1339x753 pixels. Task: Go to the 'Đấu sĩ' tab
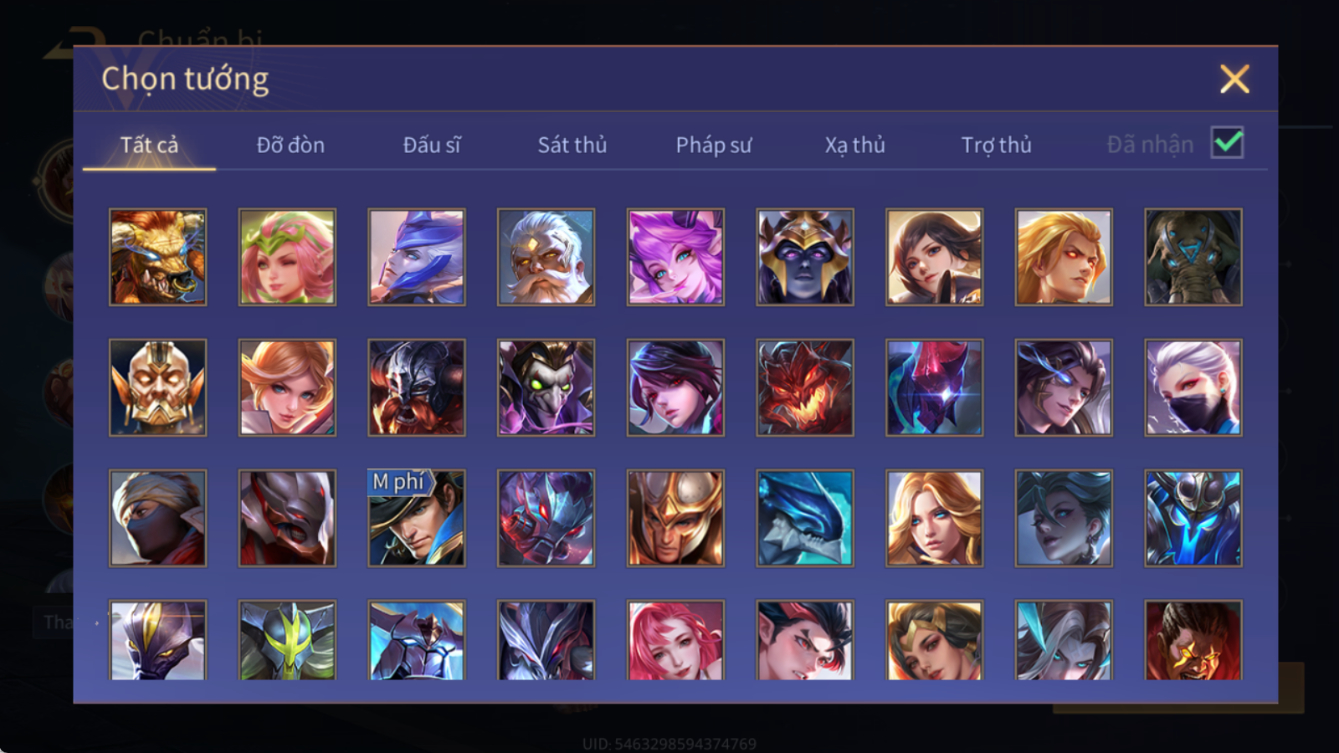[432, 145]
